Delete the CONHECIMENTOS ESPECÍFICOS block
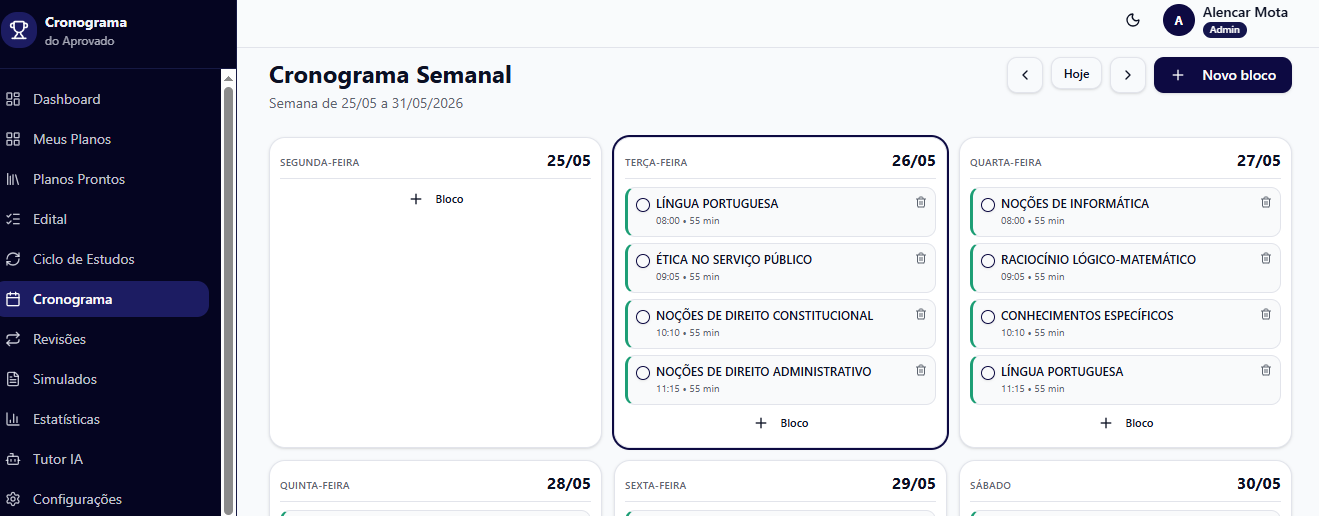 point(1266,314)
